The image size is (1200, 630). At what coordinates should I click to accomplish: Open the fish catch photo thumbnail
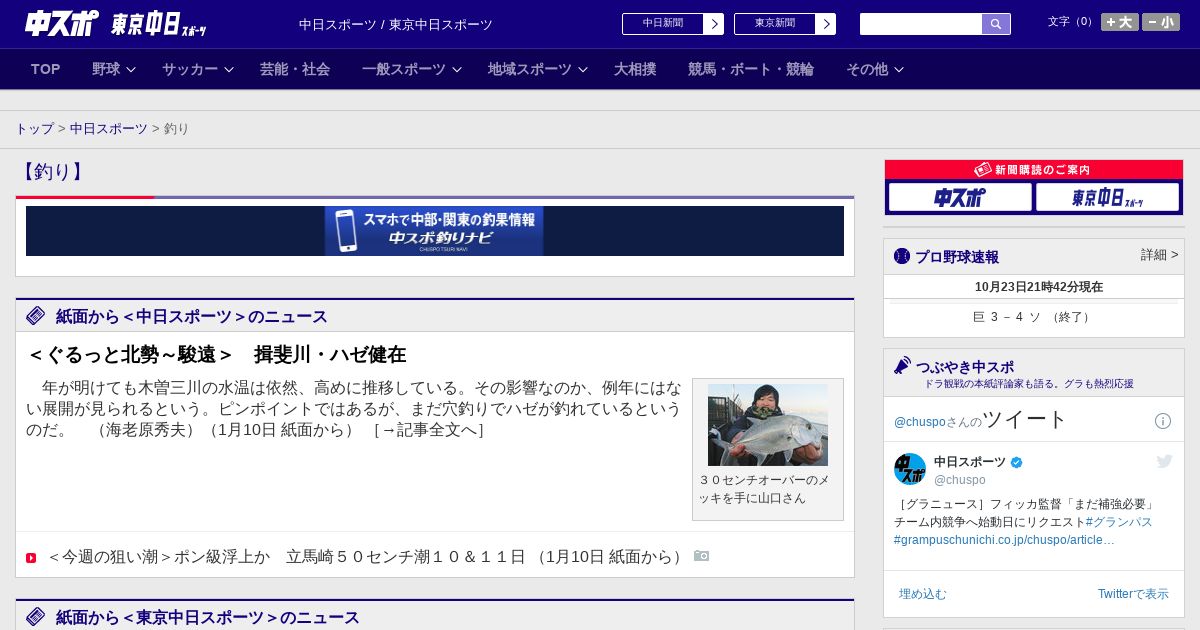(x=768, y=425)
